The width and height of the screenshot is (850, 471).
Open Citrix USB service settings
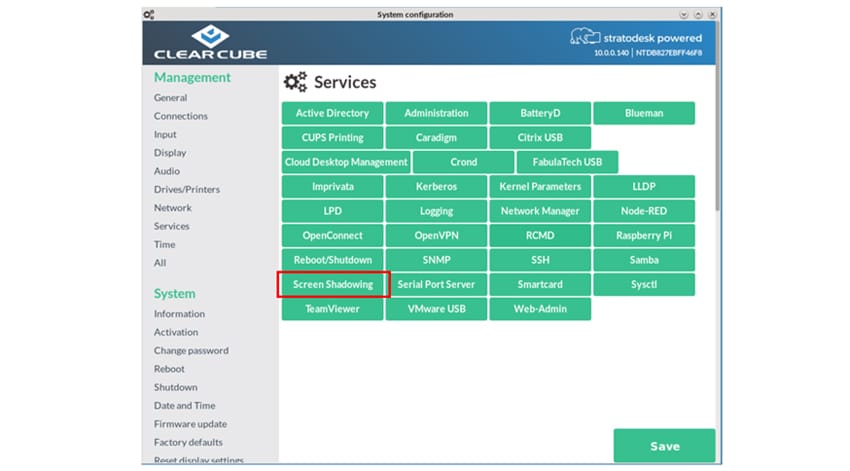pos(540,137)
